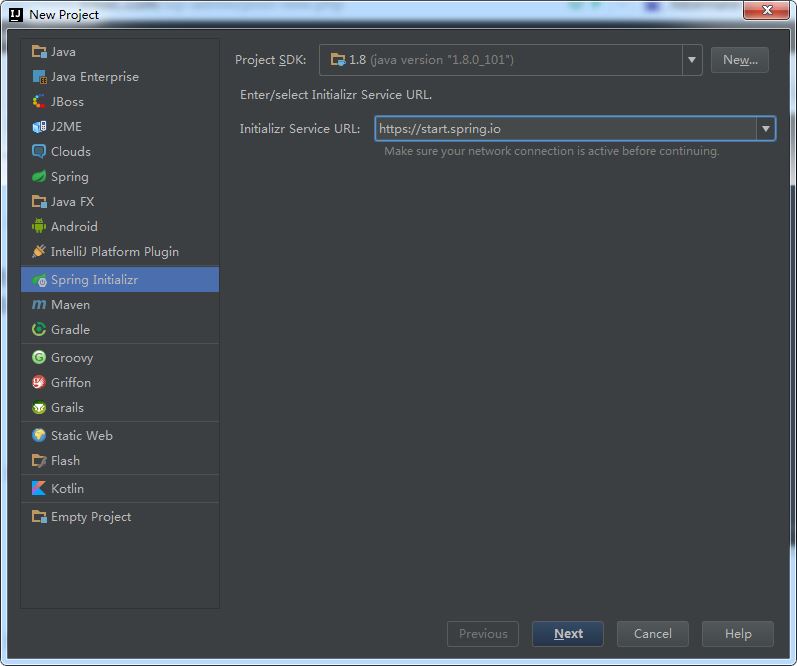Click the "Java" project type label
Viewport: 797px width, 666px height.
63,52
